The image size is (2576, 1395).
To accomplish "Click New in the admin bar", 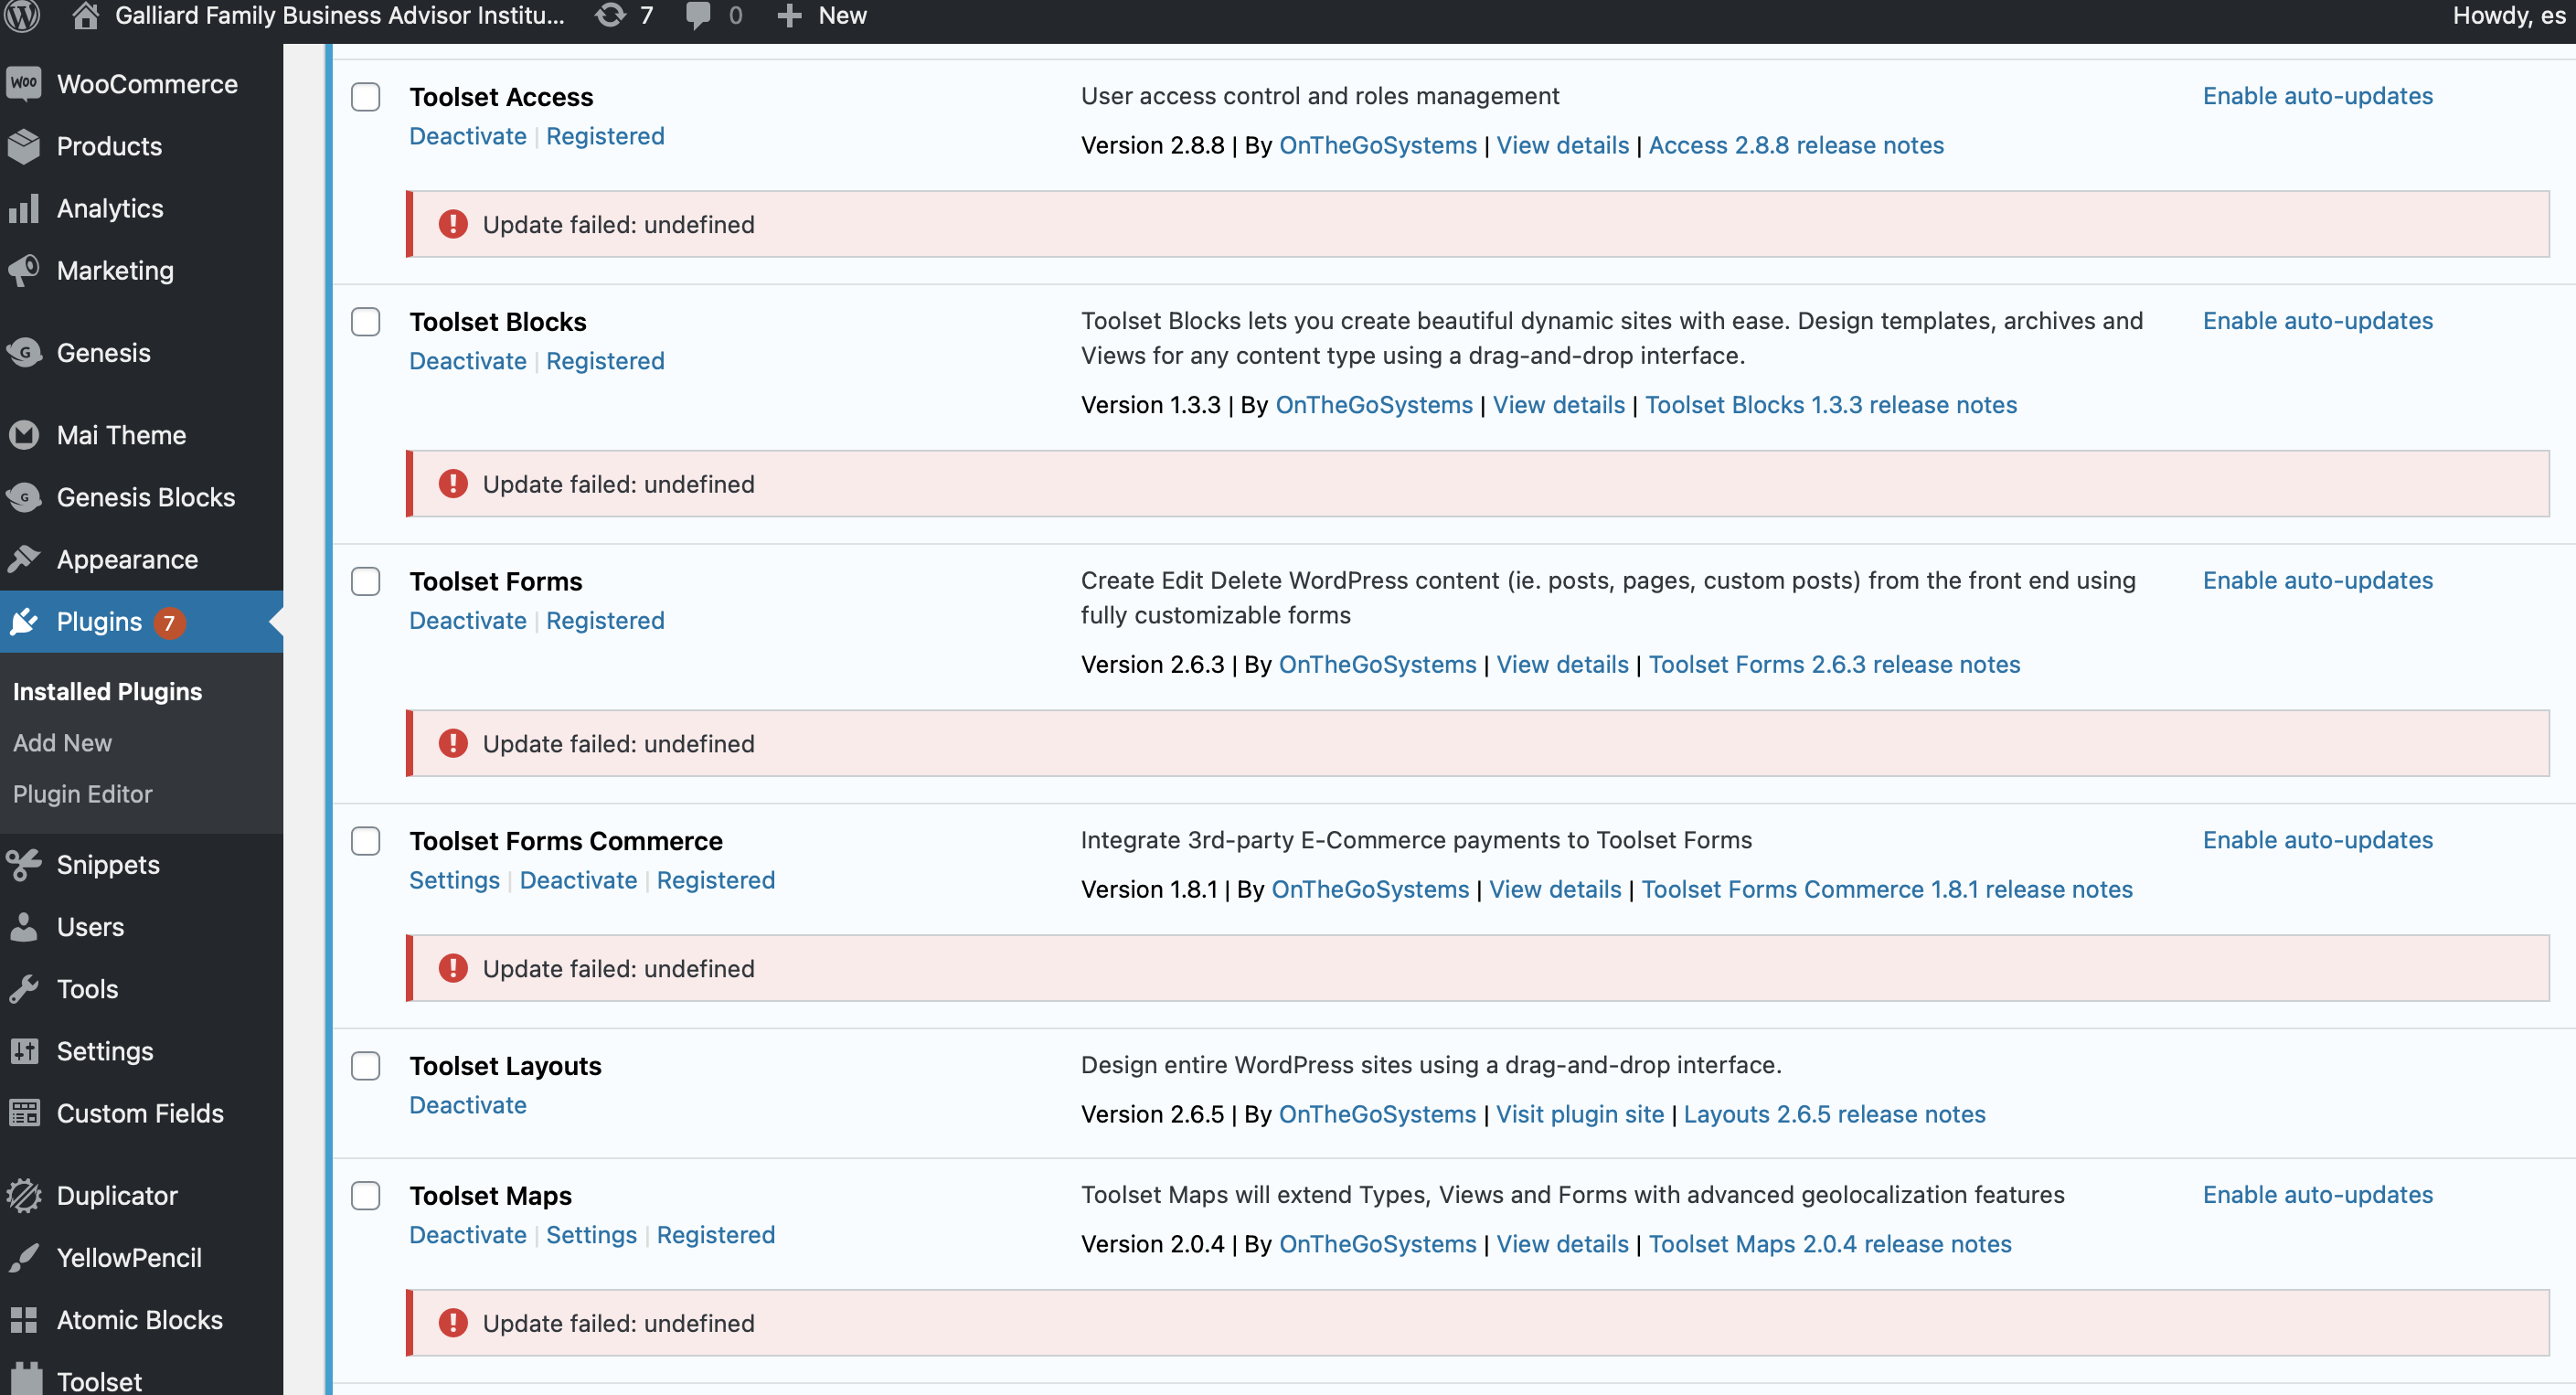I will point(842,15).
